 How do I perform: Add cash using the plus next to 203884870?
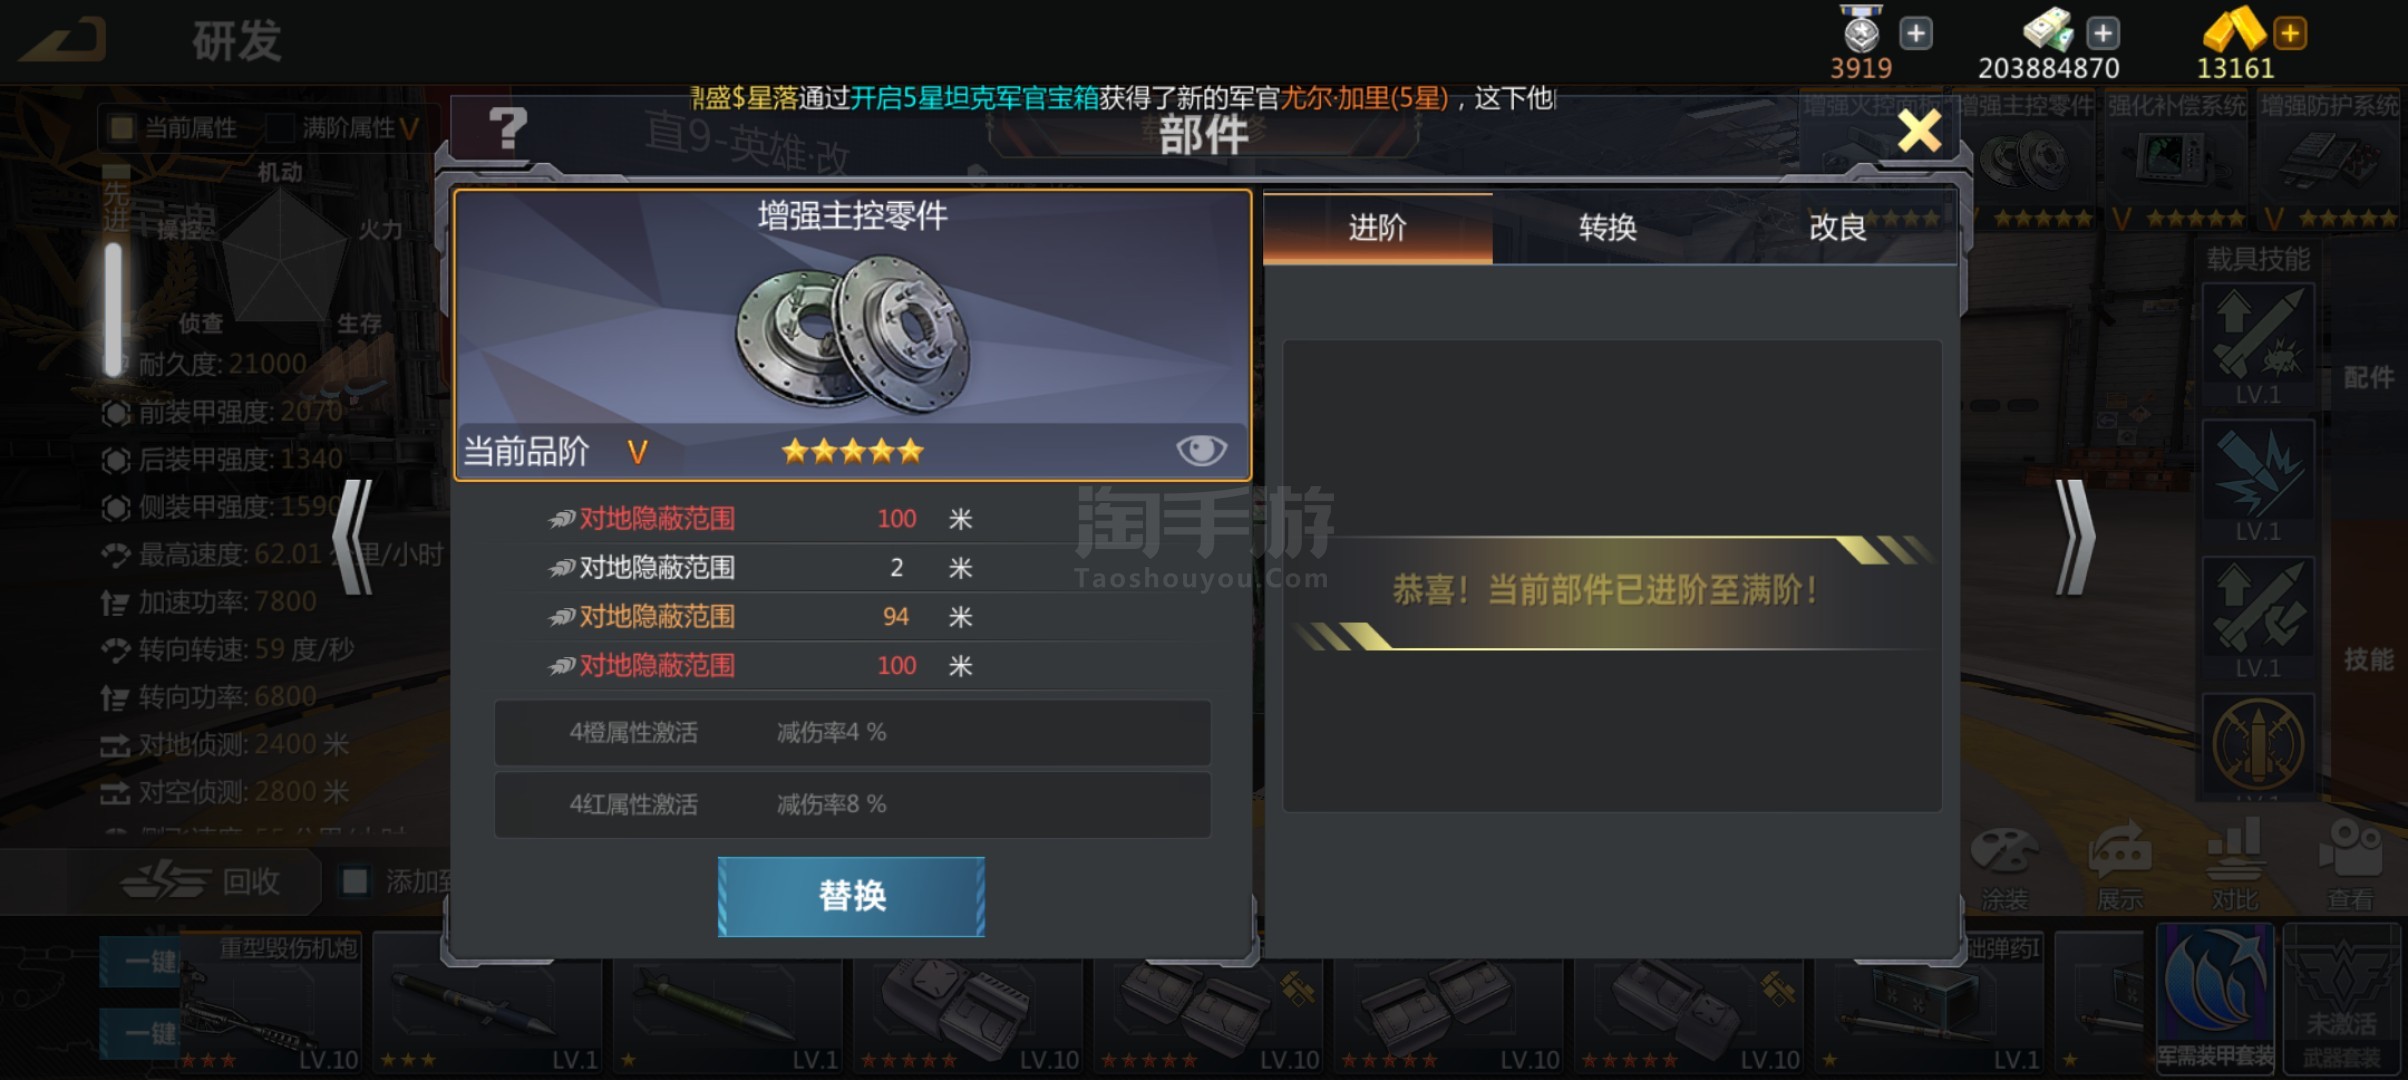pos(2102,33)
